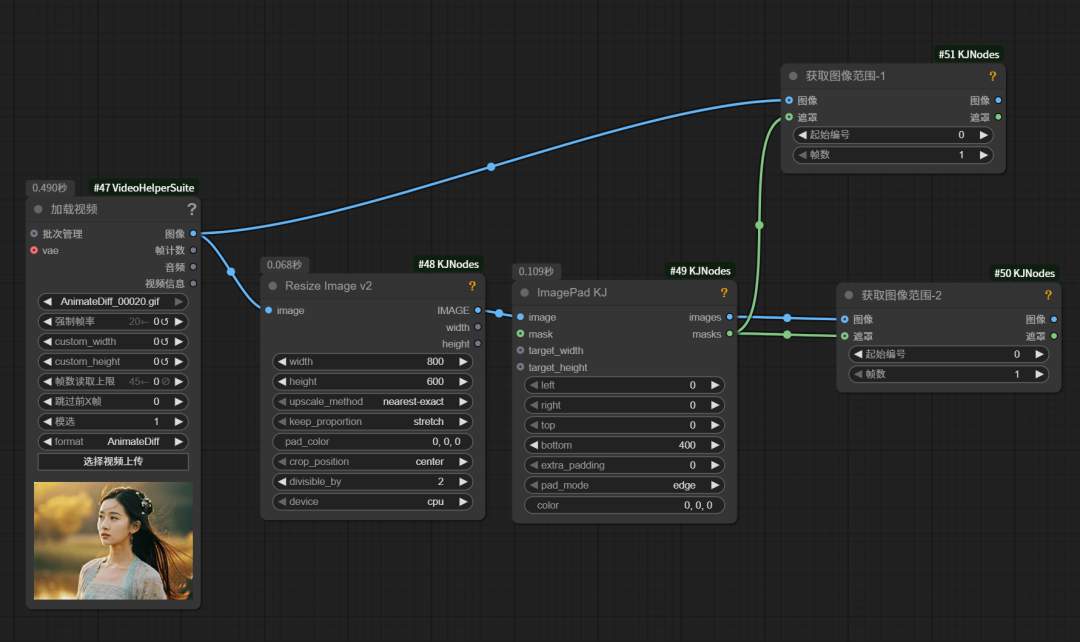Click the question mark on 获取图像范围-2 node

(x=1048, y=295)
